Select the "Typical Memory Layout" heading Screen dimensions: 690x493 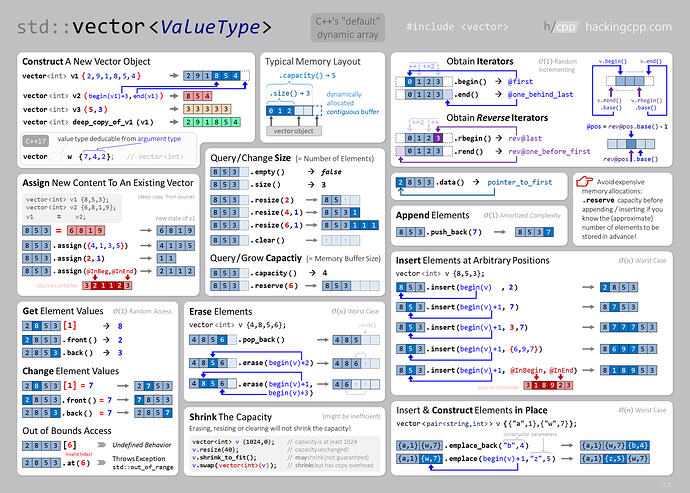tap(312, 62)
